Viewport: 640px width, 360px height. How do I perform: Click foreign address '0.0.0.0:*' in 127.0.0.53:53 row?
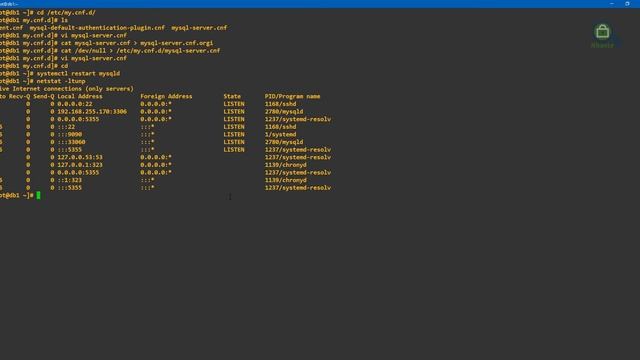pos(156,157)
